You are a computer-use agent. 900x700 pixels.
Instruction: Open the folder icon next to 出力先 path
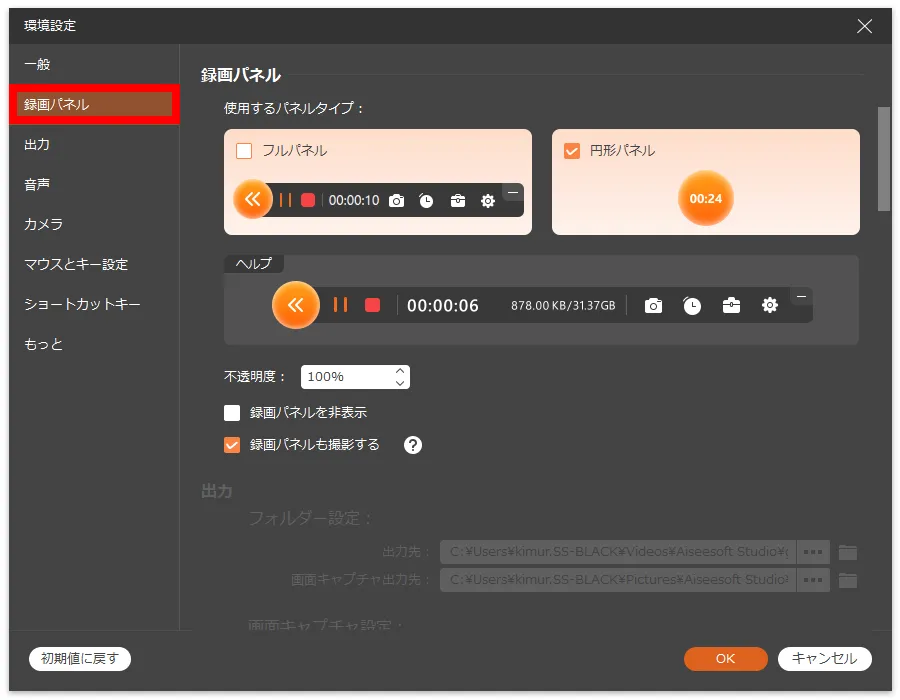tap(848, 552)
